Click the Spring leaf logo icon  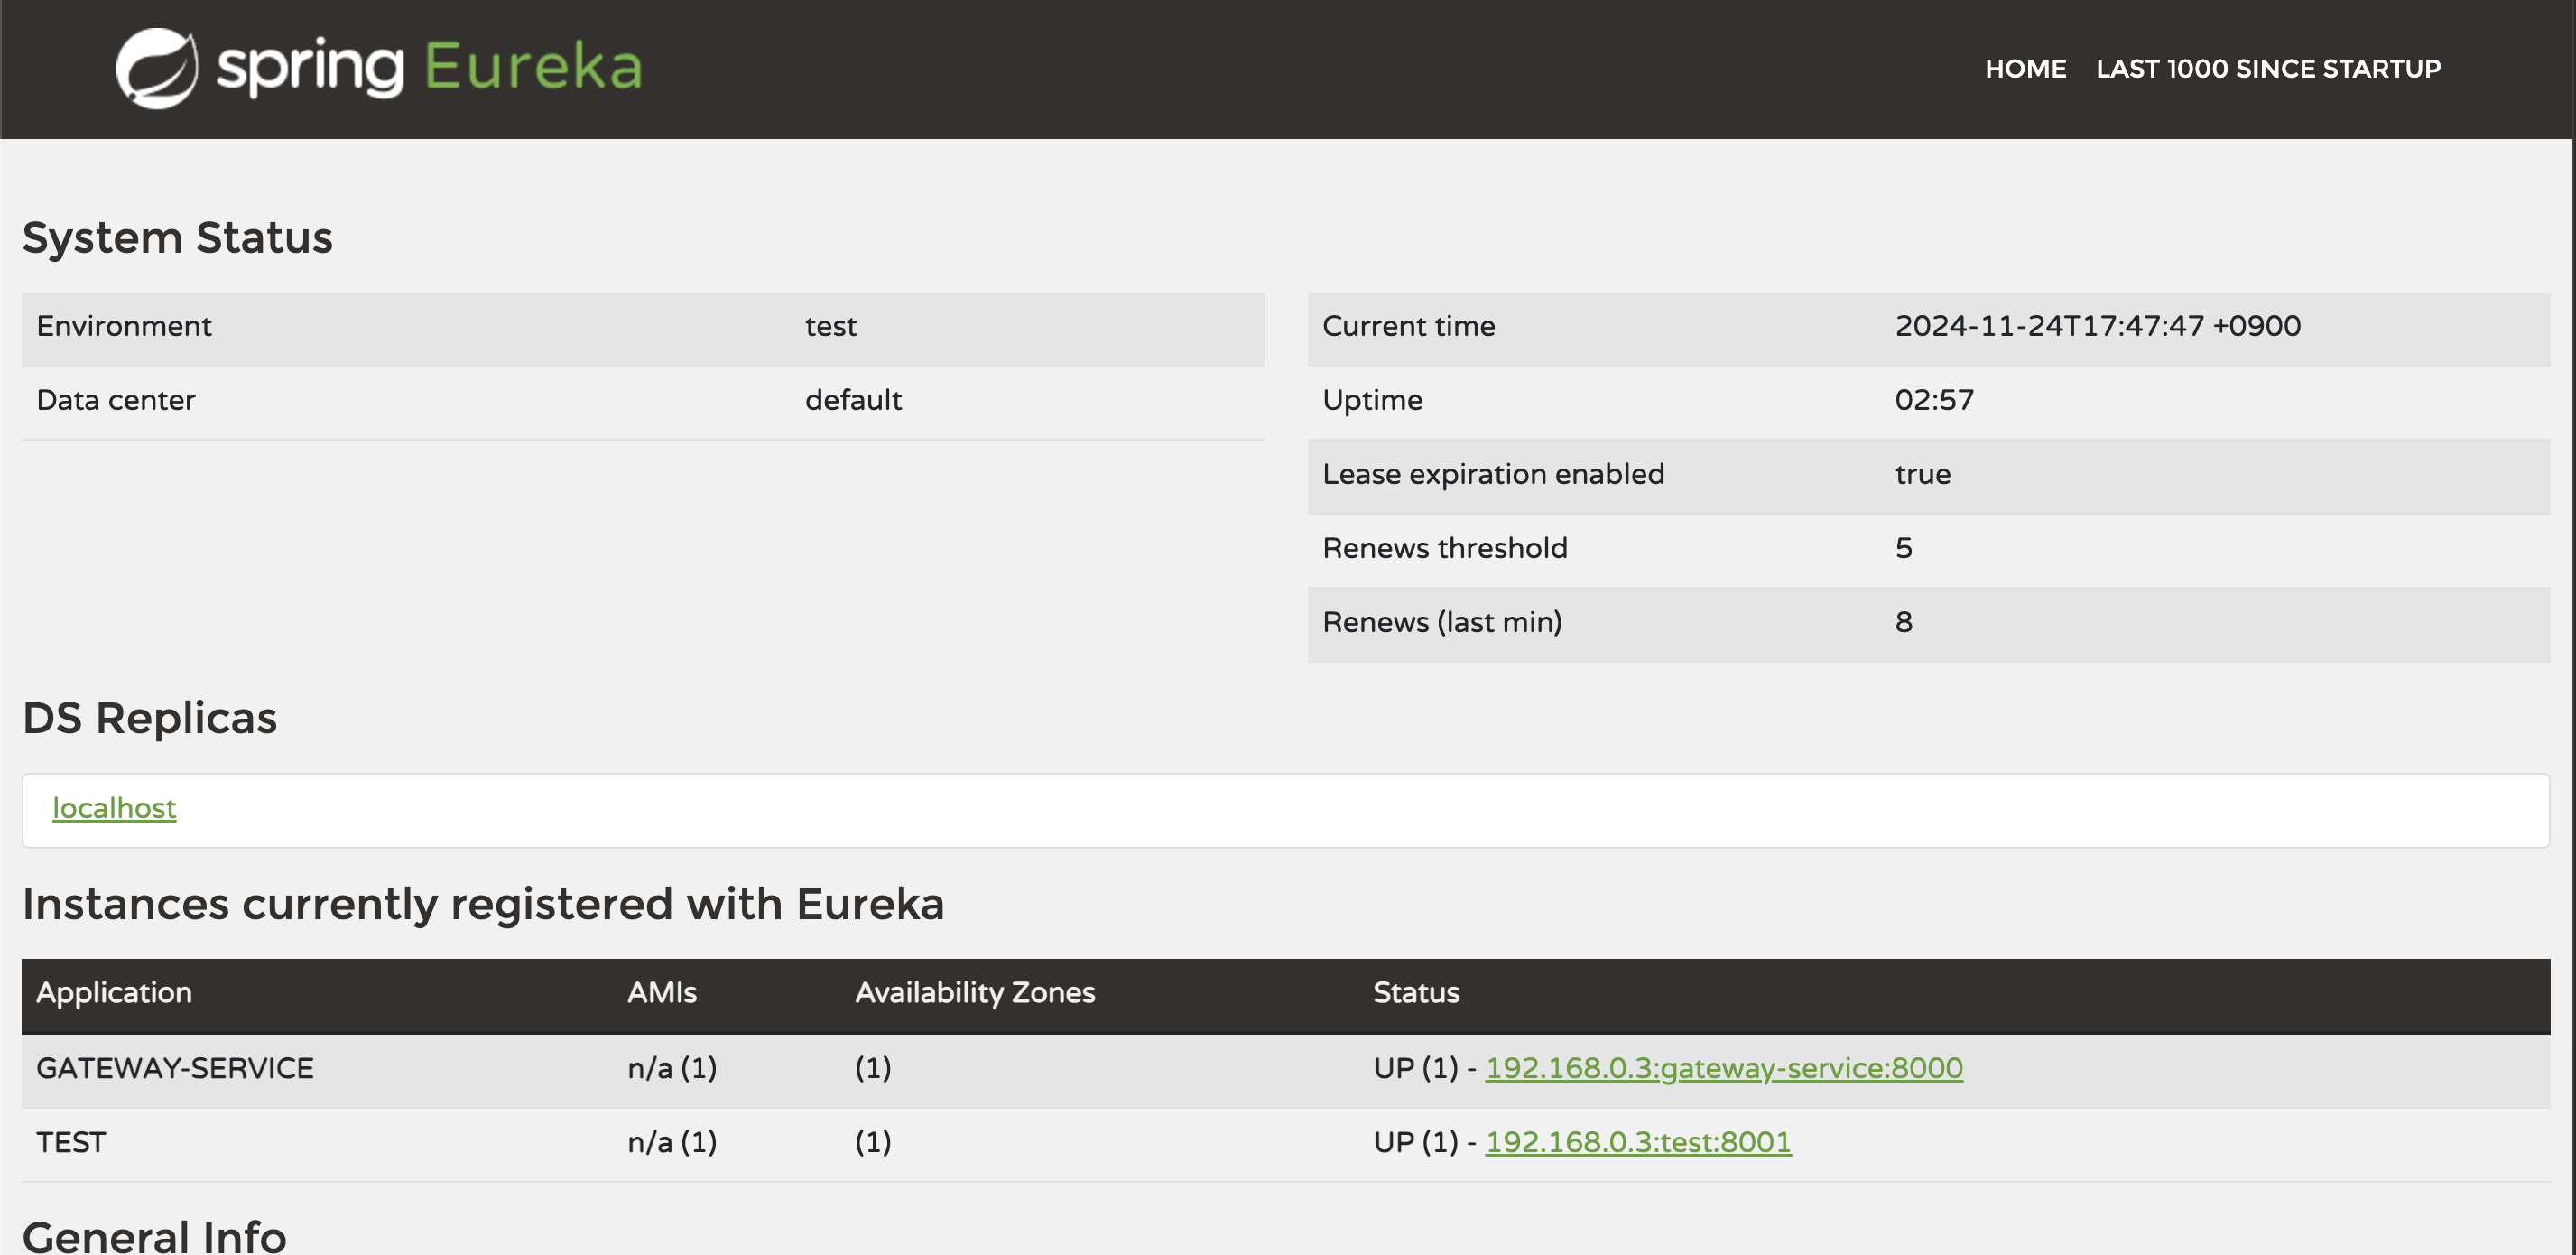157,68
